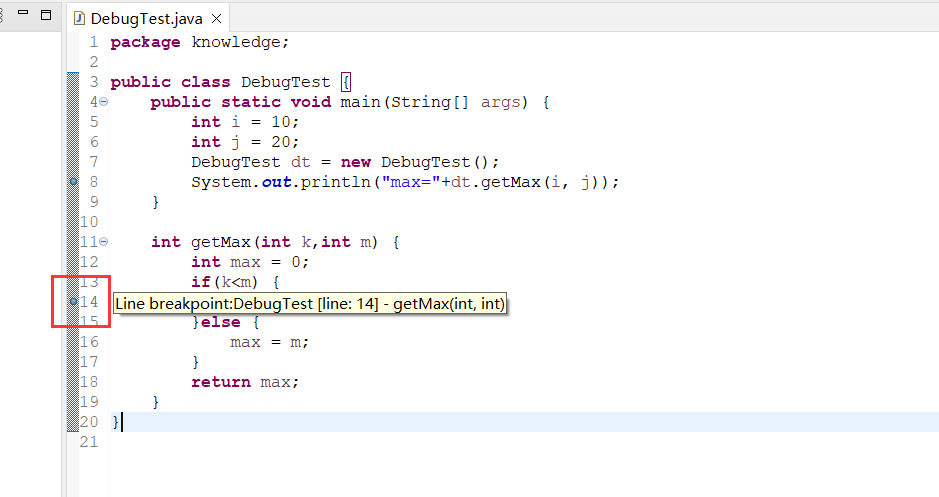Click the '}else {' line
Image resolution: width=939 pixels, height=497 pixels.
coord(225,322)
